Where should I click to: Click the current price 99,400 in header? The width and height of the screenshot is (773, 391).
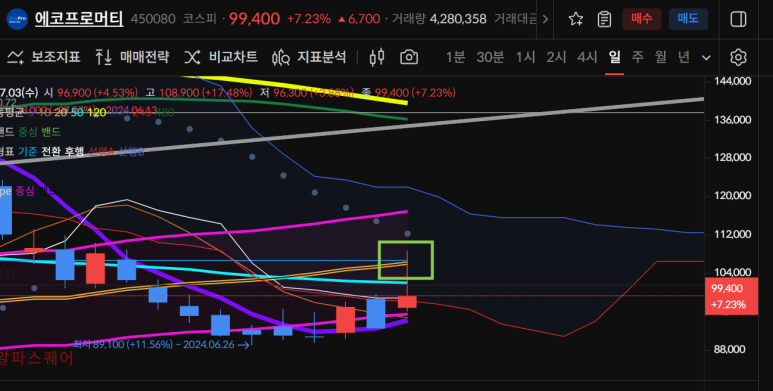254,19
